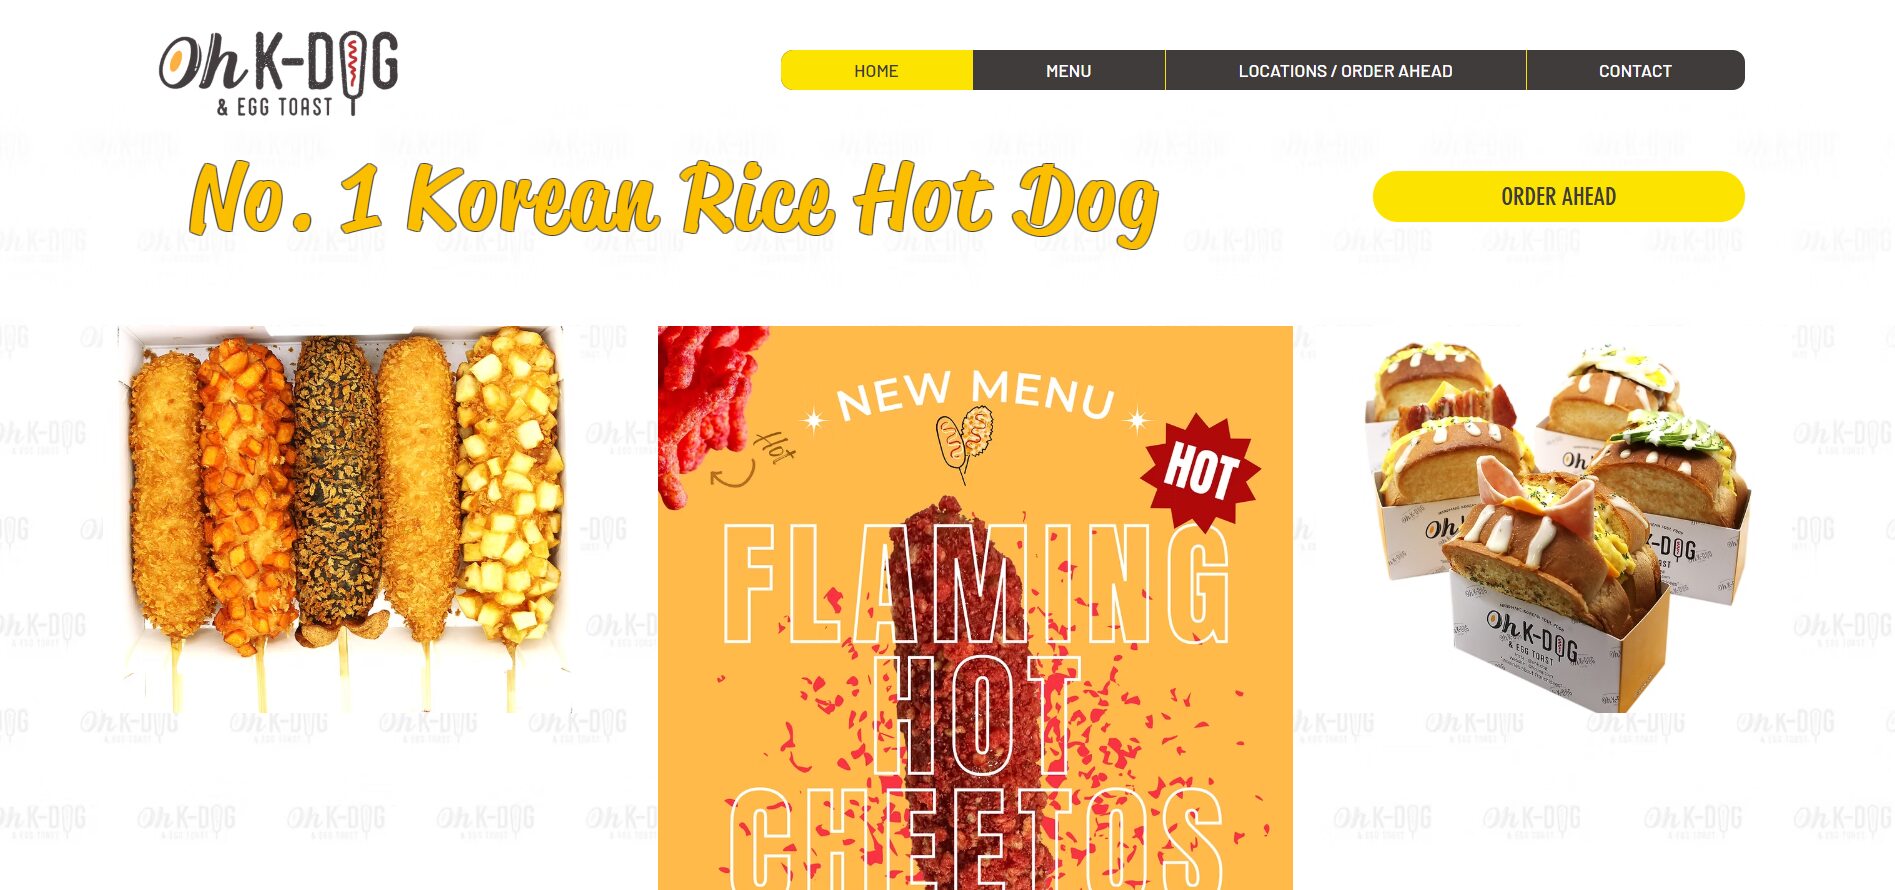Open the HOME navigation tab

point(876,71)
